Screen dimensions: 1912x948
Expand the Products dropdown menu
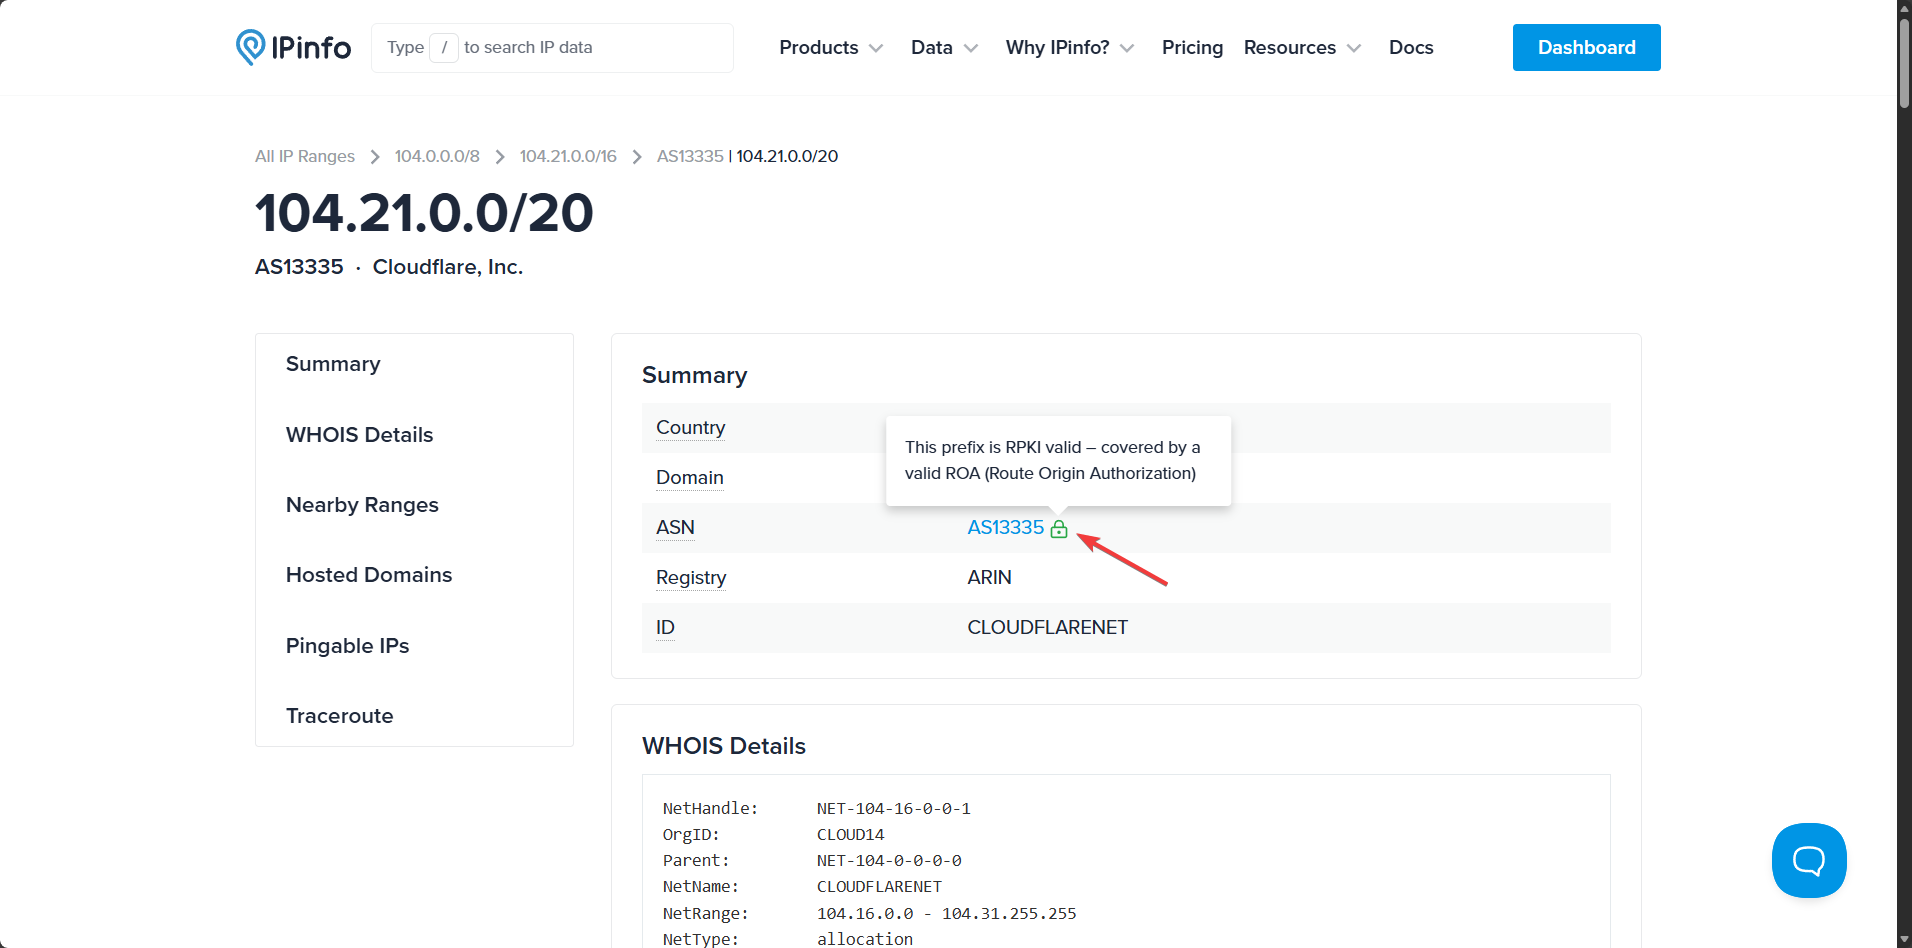[830, 47]
